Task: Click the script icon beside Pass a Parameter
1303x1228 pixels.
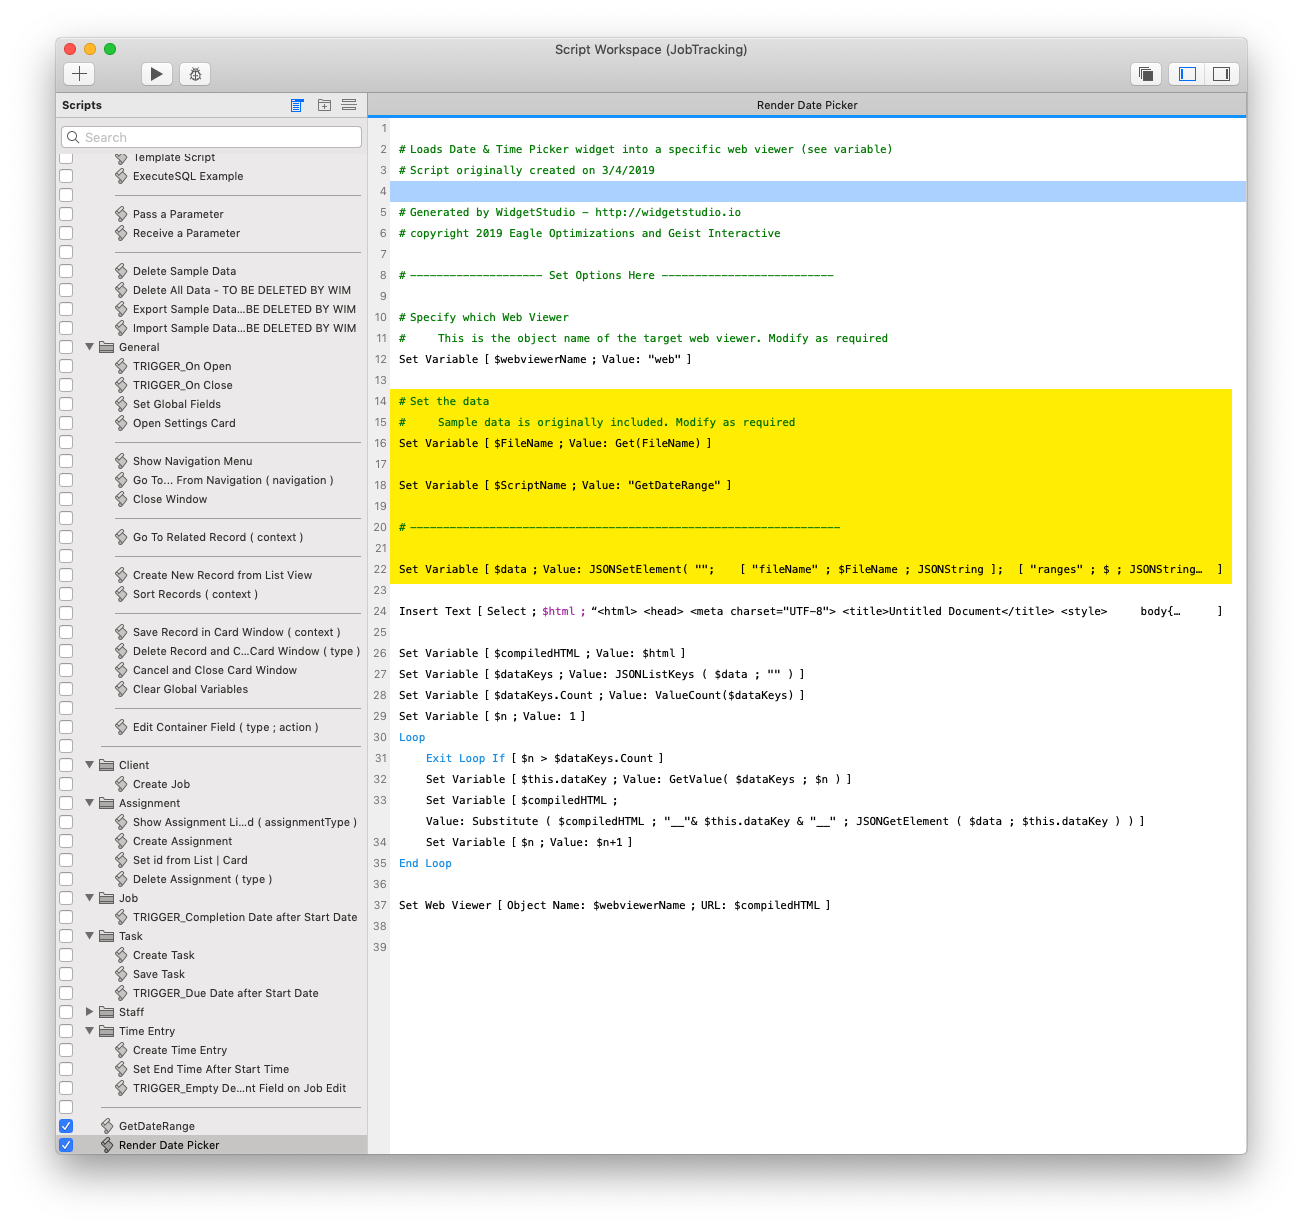Action: pyautogui.click(x=121, y=214)
